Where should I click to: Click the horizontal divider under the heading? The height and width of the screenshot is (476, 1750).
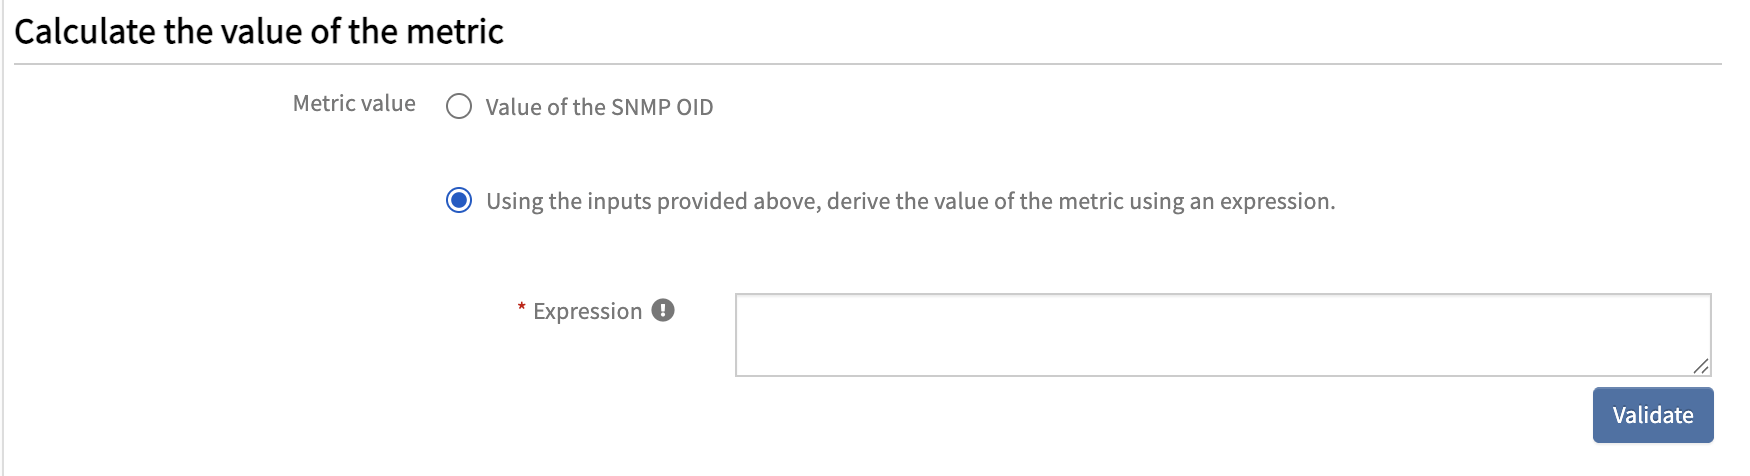click(867, 64)
